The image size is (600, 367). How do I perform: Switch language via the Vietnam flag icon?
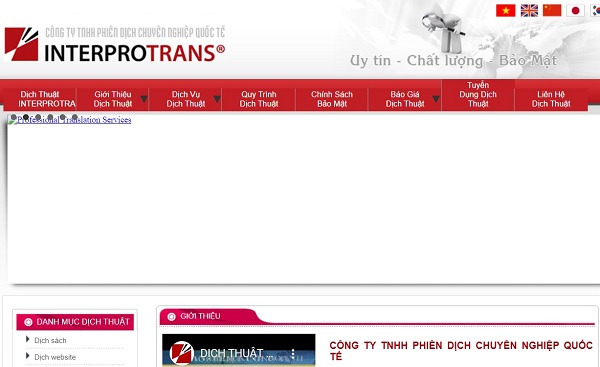pos(505,10)
